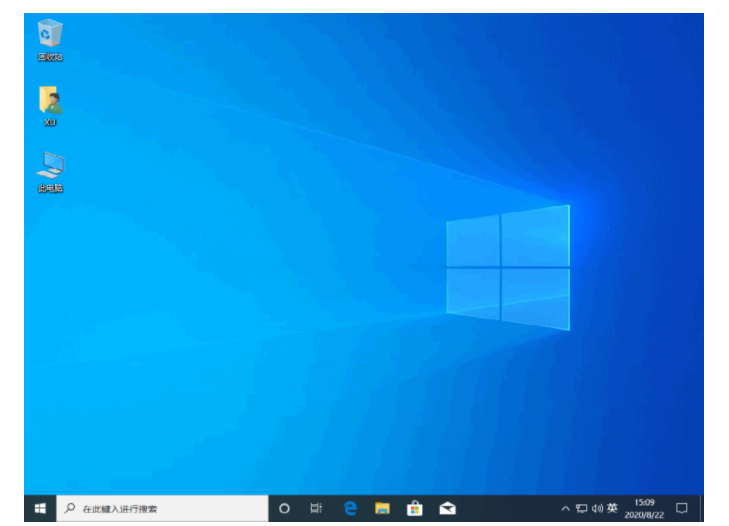
Task: Open Microsoft Store from the taskbar
Action: 414,508
